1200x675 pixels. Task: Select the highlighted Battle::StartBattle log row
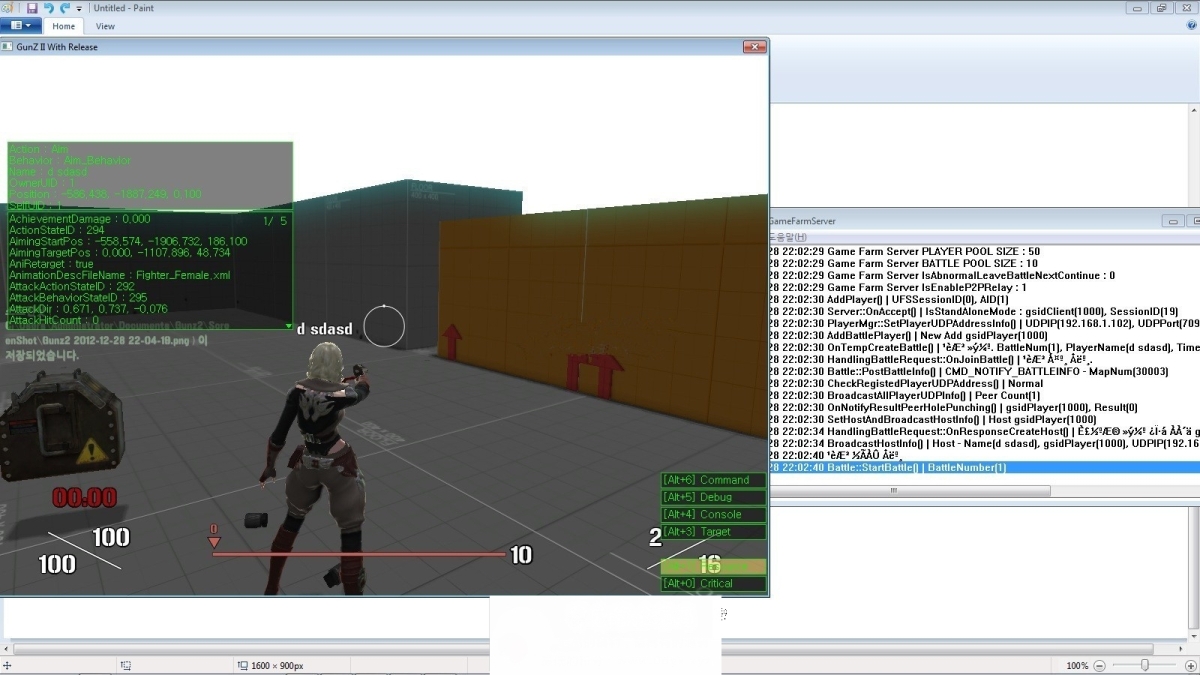pos(984,467)
